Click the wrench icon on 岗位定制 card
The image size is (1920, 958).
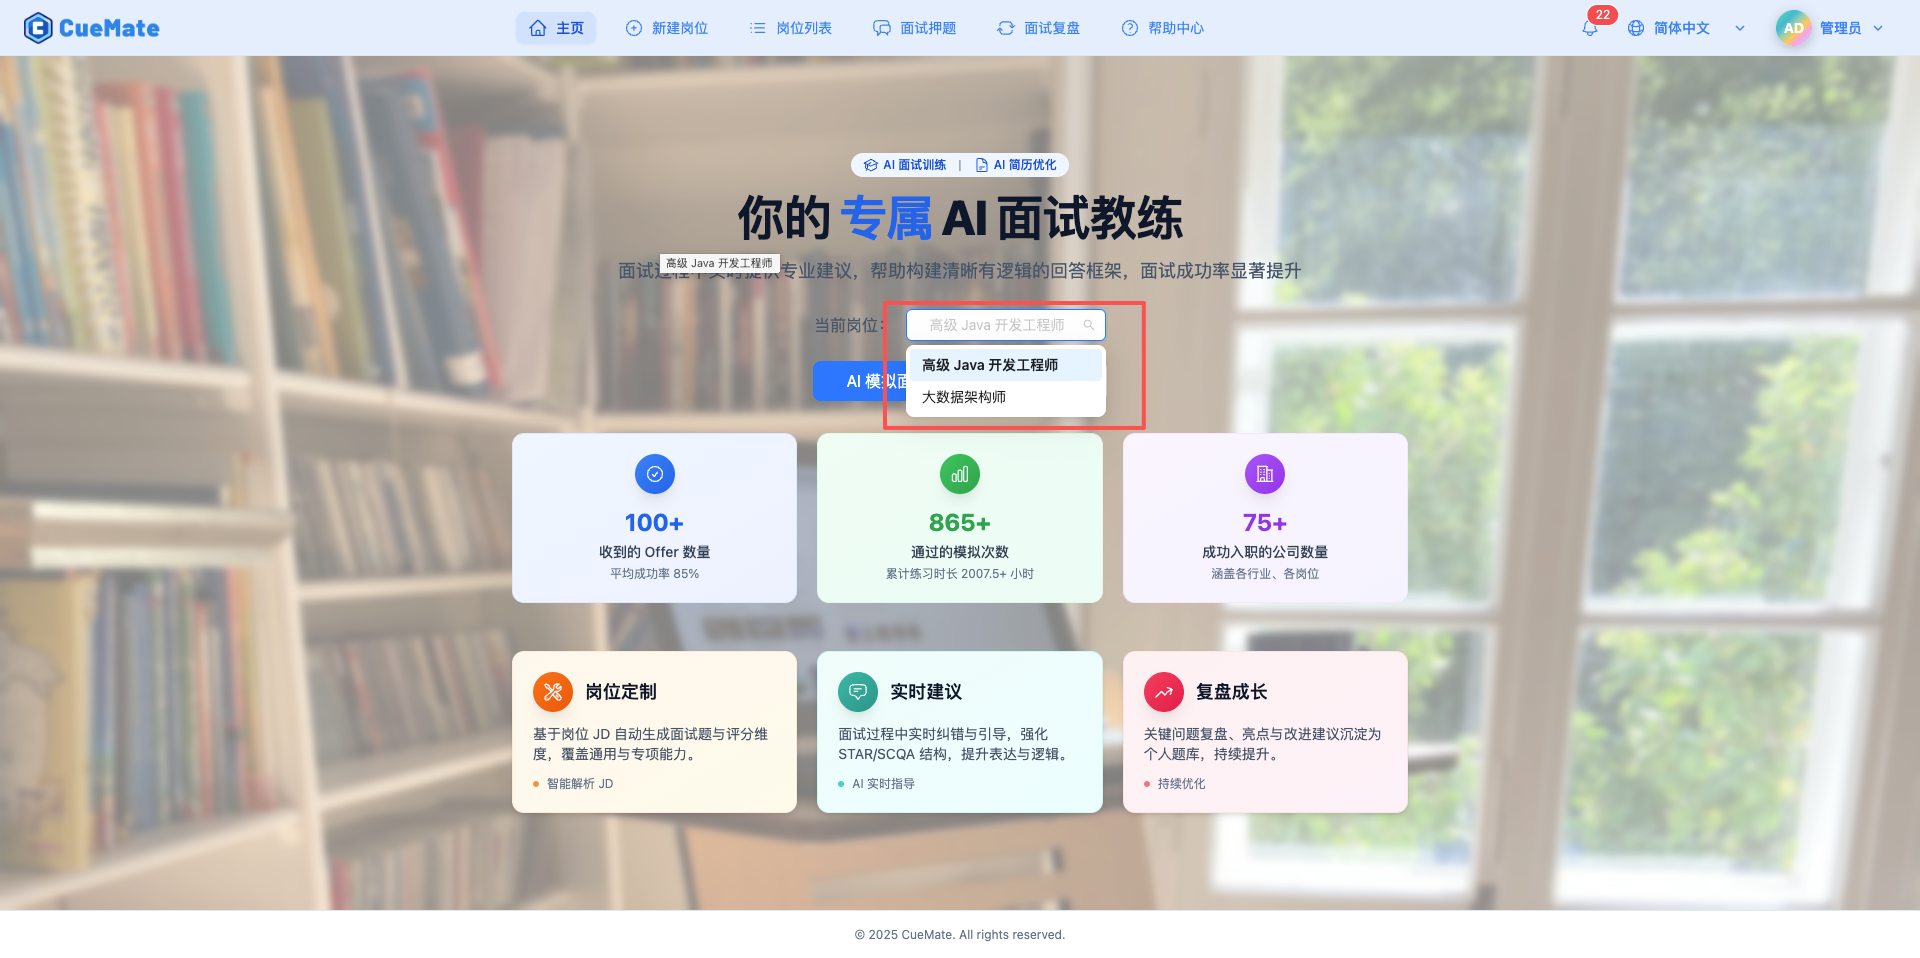(x=551, y=691)
